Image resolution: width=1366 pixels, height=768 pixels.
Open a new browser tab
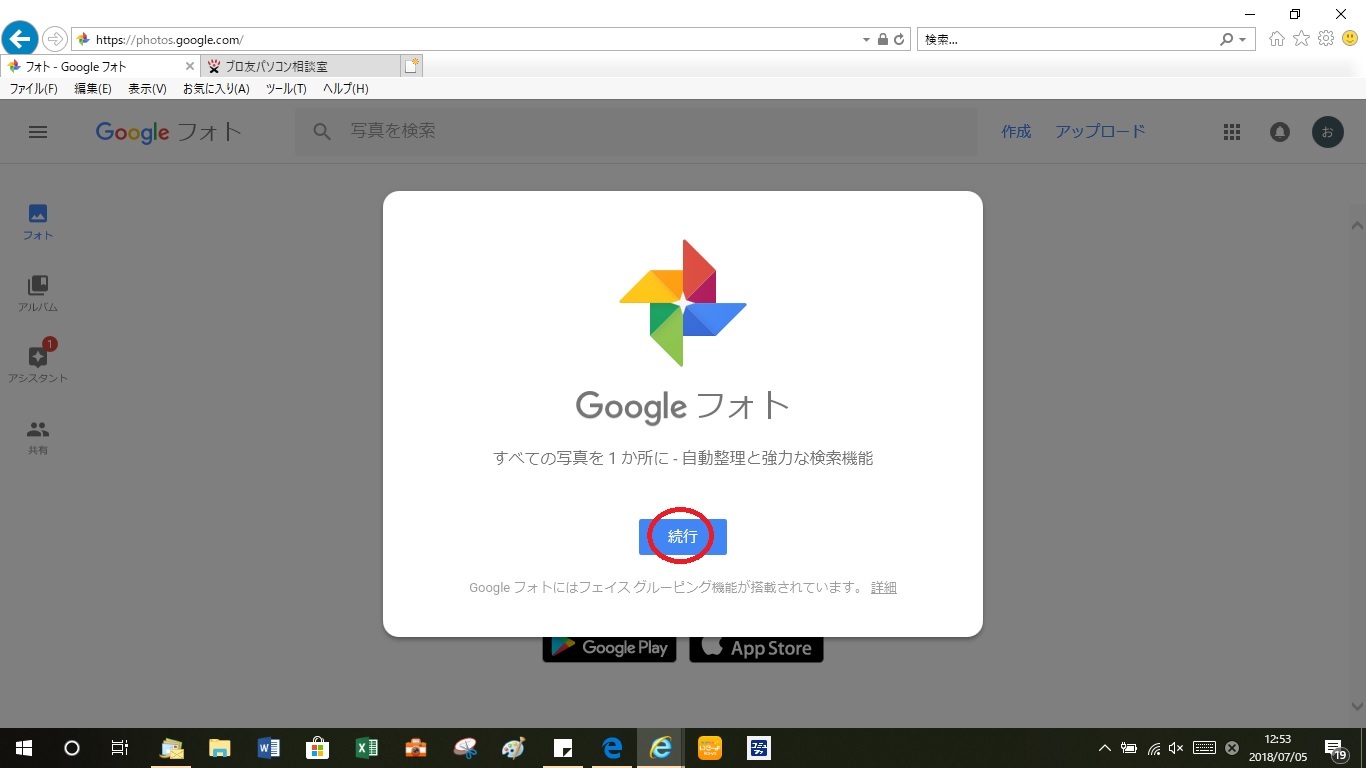[x=411, y=66]
